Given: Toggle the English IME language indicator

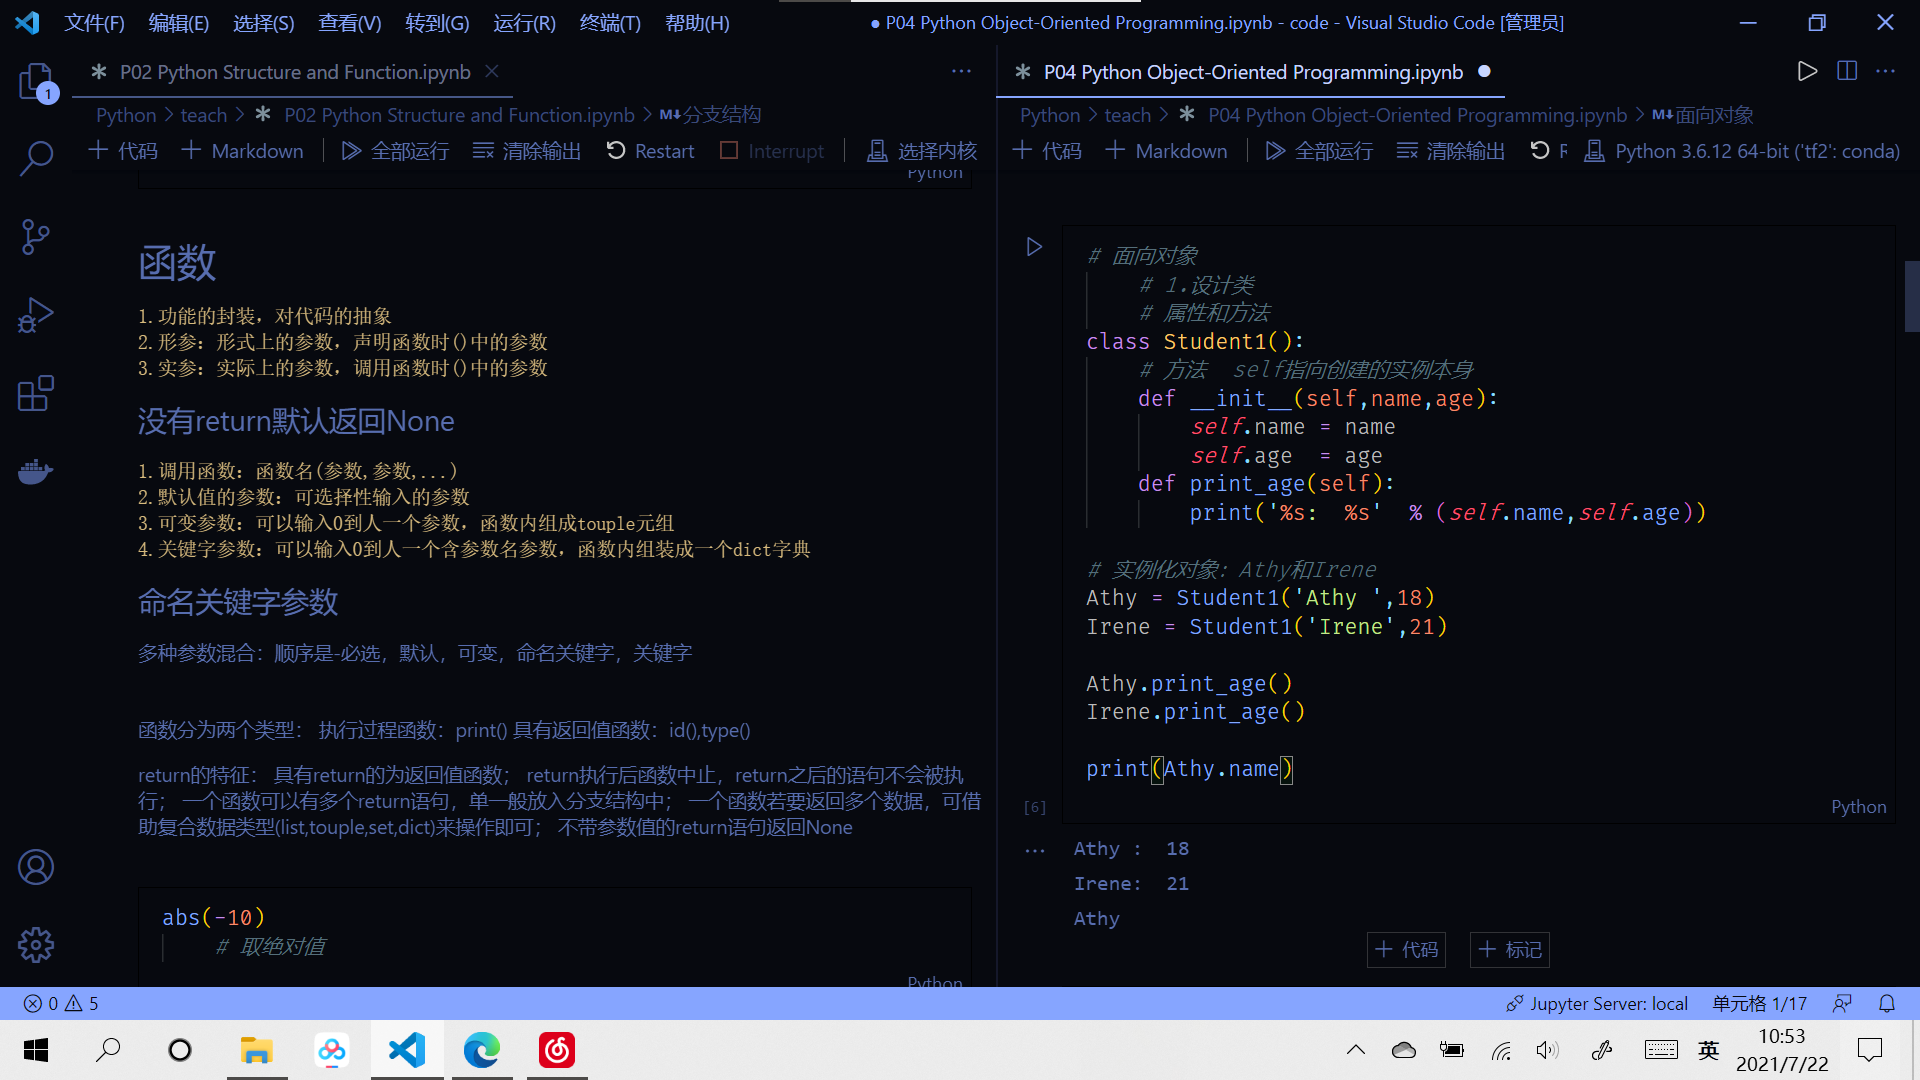Looking at the screenshot, I should click(x=1708, y=1050).
